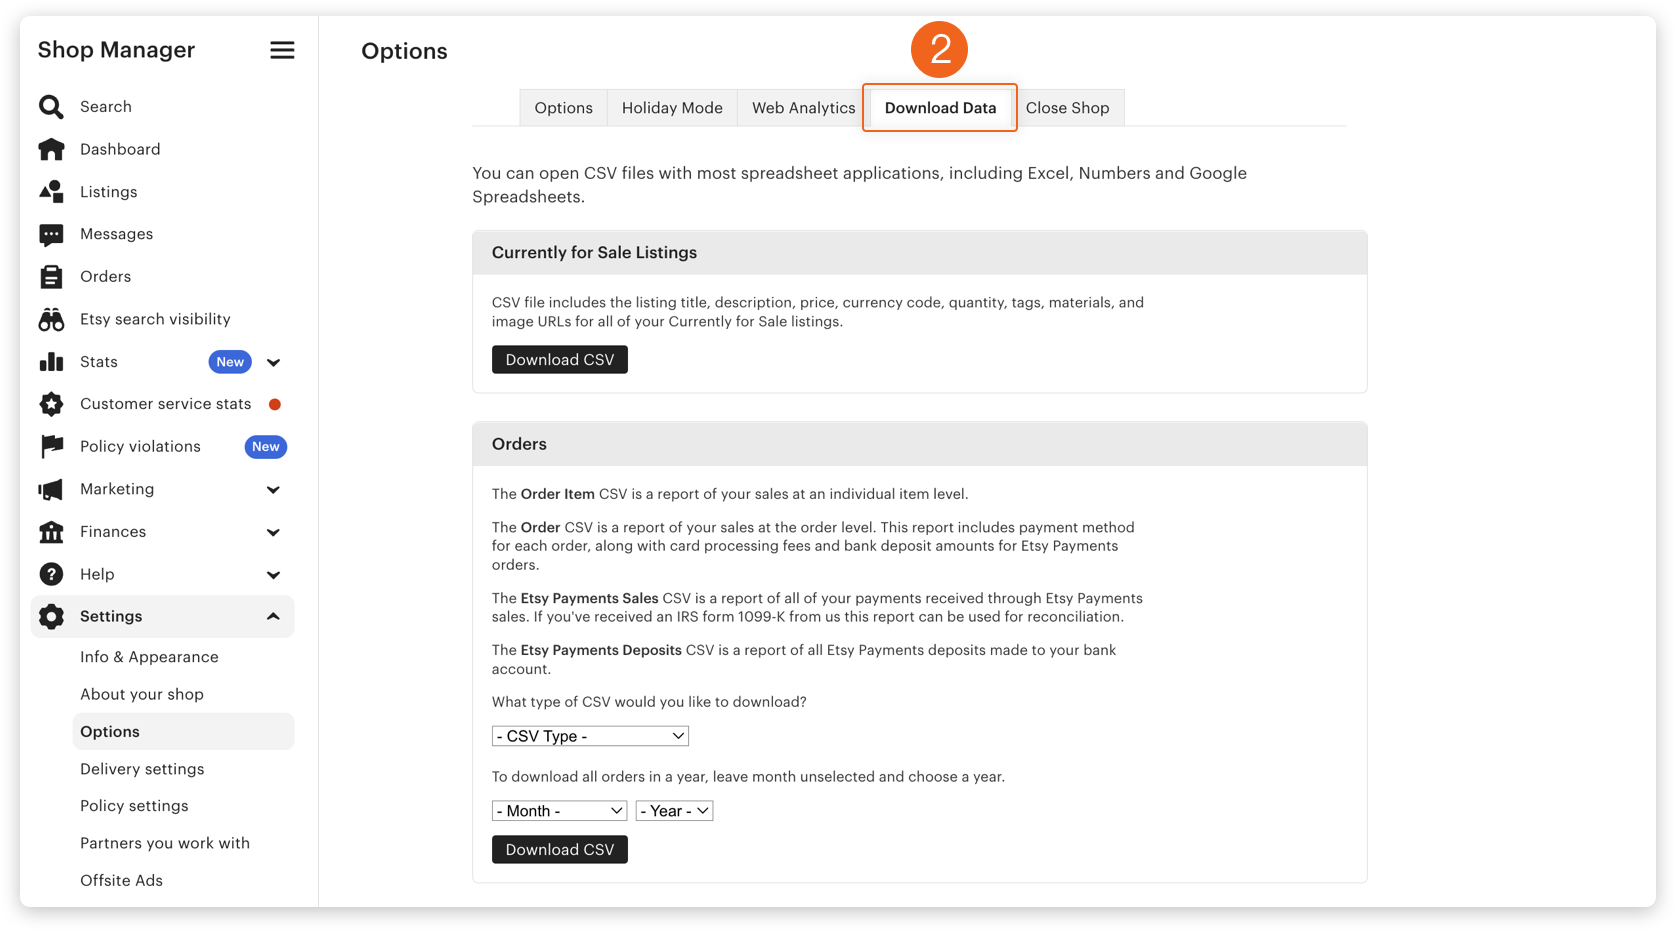Download CSV for Currently for Sale Listings
The image size is (1676, 931).
[x=559, y=360]
